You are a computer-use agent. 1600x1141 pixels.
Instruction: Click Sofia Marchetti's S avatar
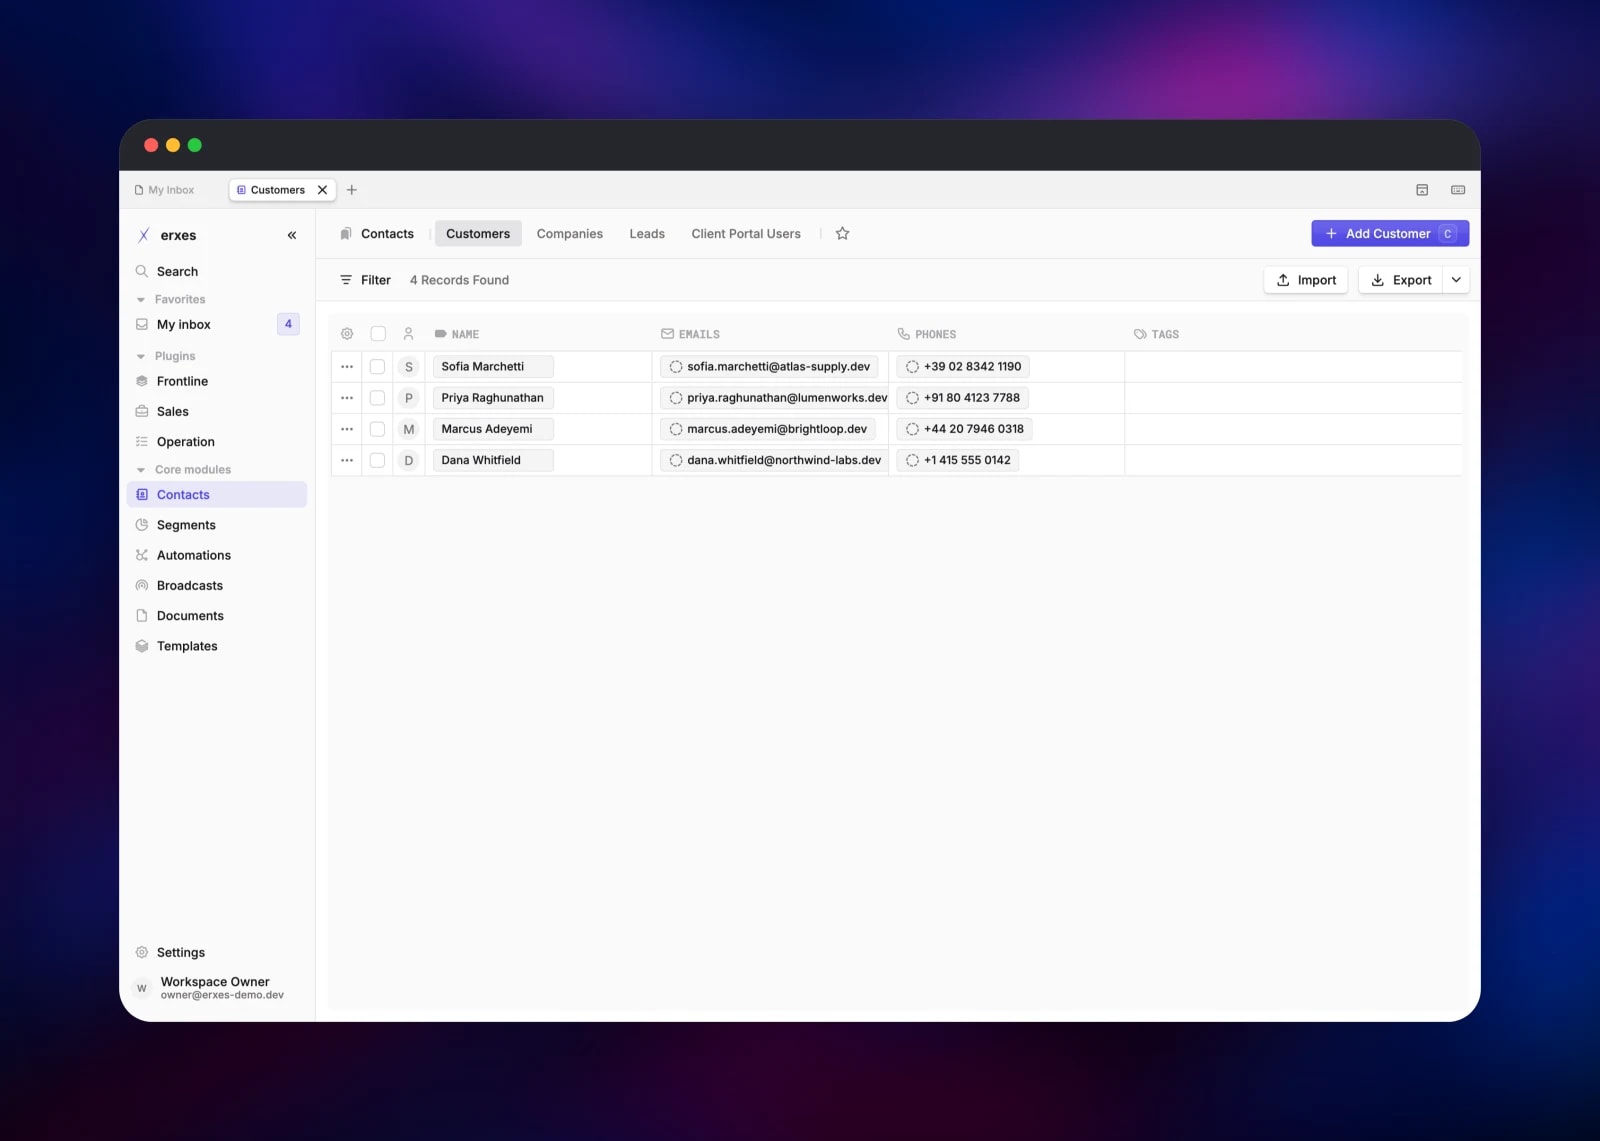click(x=408, y=367)
